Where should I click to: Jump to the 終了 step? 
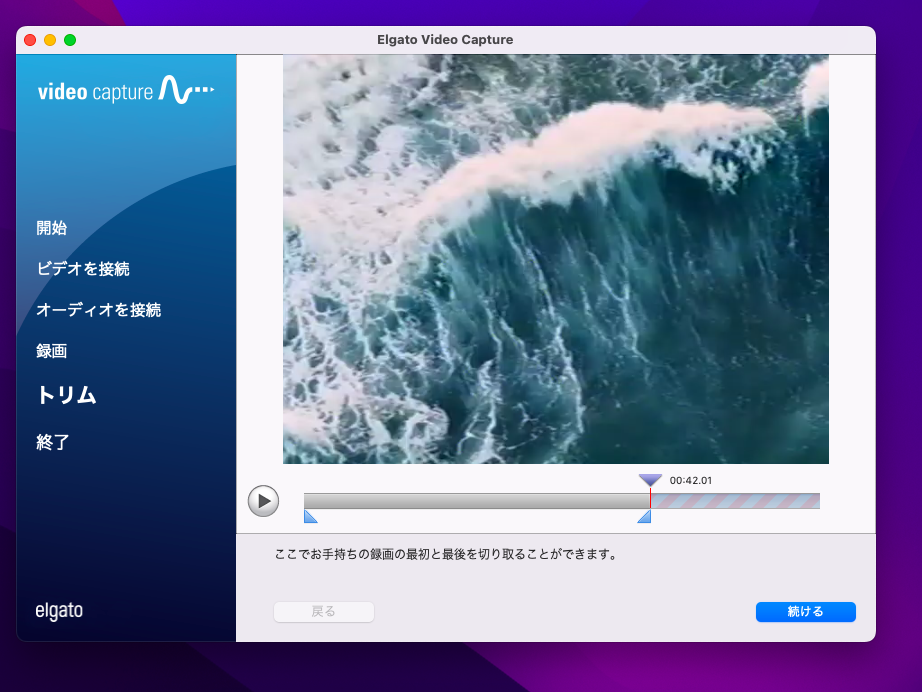click(53, 442)
